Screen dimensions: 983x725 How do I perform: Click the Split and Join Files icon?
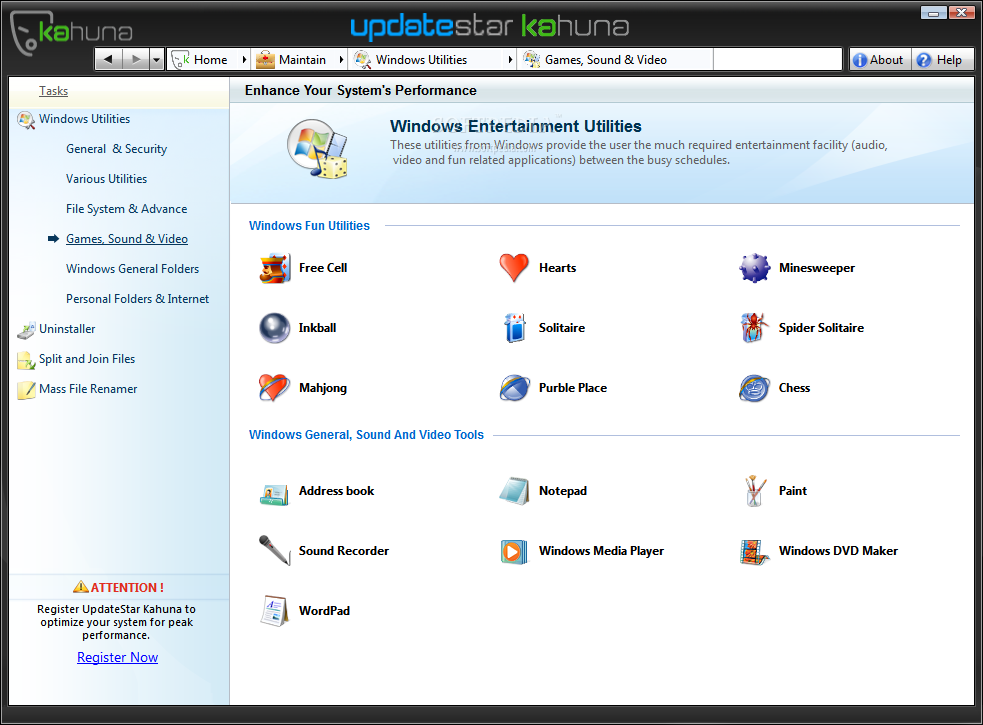(26, 360)
